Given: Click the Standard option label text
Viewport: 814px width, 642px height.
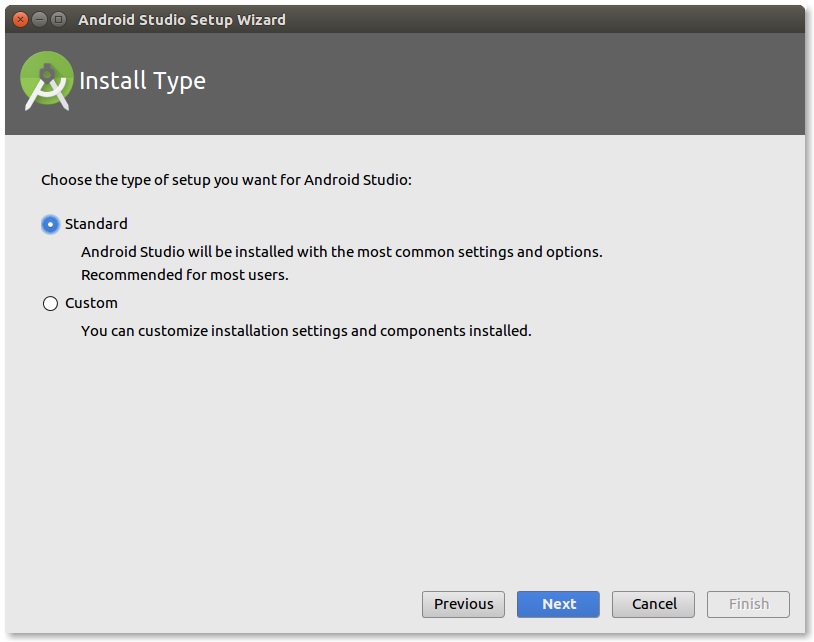Looking at the screenshot, I should point(96,224).
